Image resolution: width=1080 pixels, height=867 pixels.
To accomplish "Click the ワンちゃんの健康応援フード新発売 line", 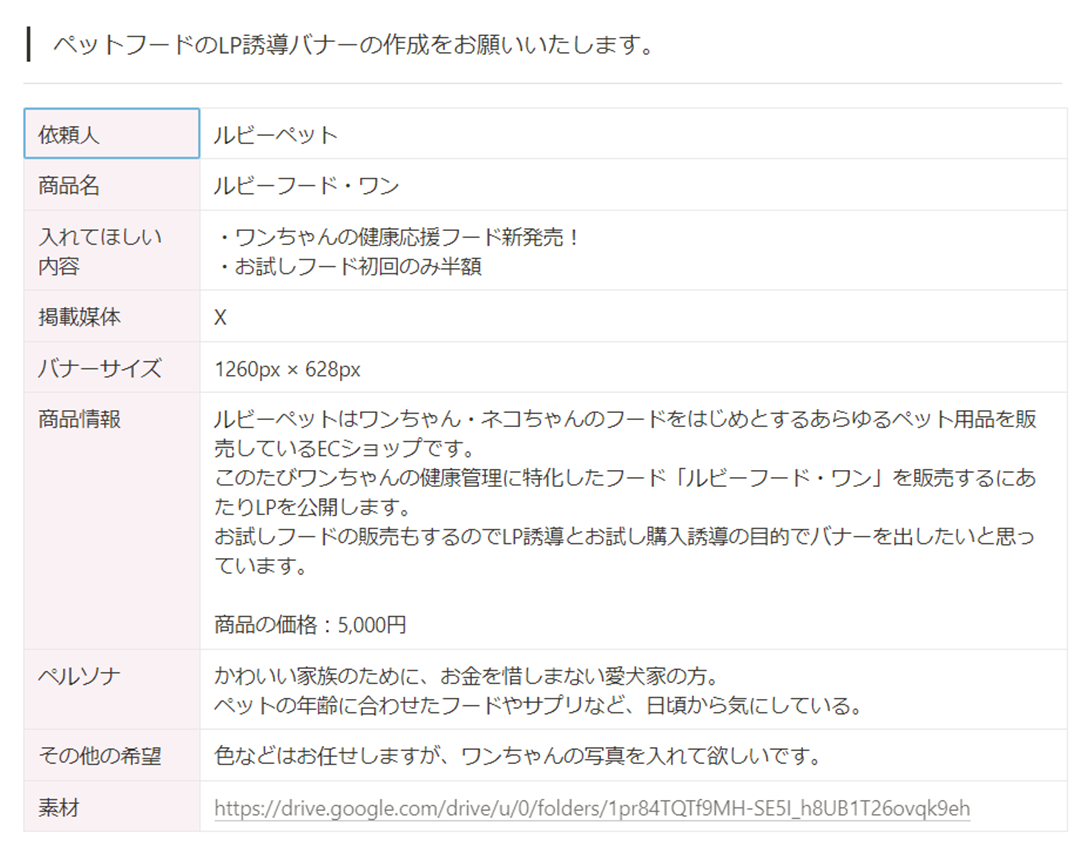I will 399,238.
